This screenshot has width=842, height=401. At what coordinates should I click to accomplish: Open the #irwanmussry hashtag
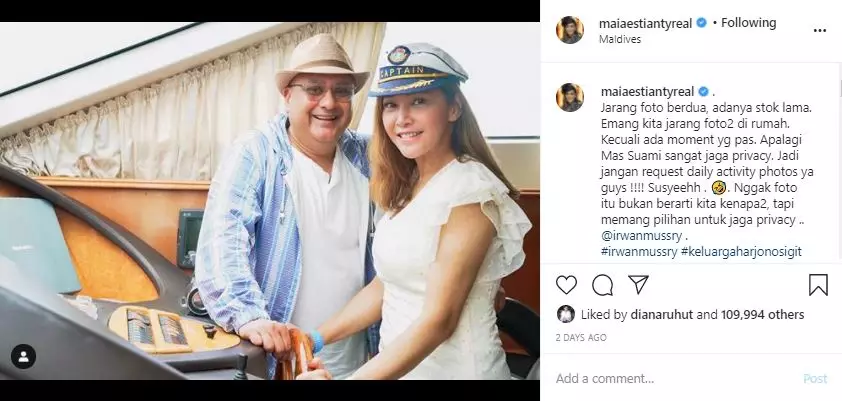point(638,252)
